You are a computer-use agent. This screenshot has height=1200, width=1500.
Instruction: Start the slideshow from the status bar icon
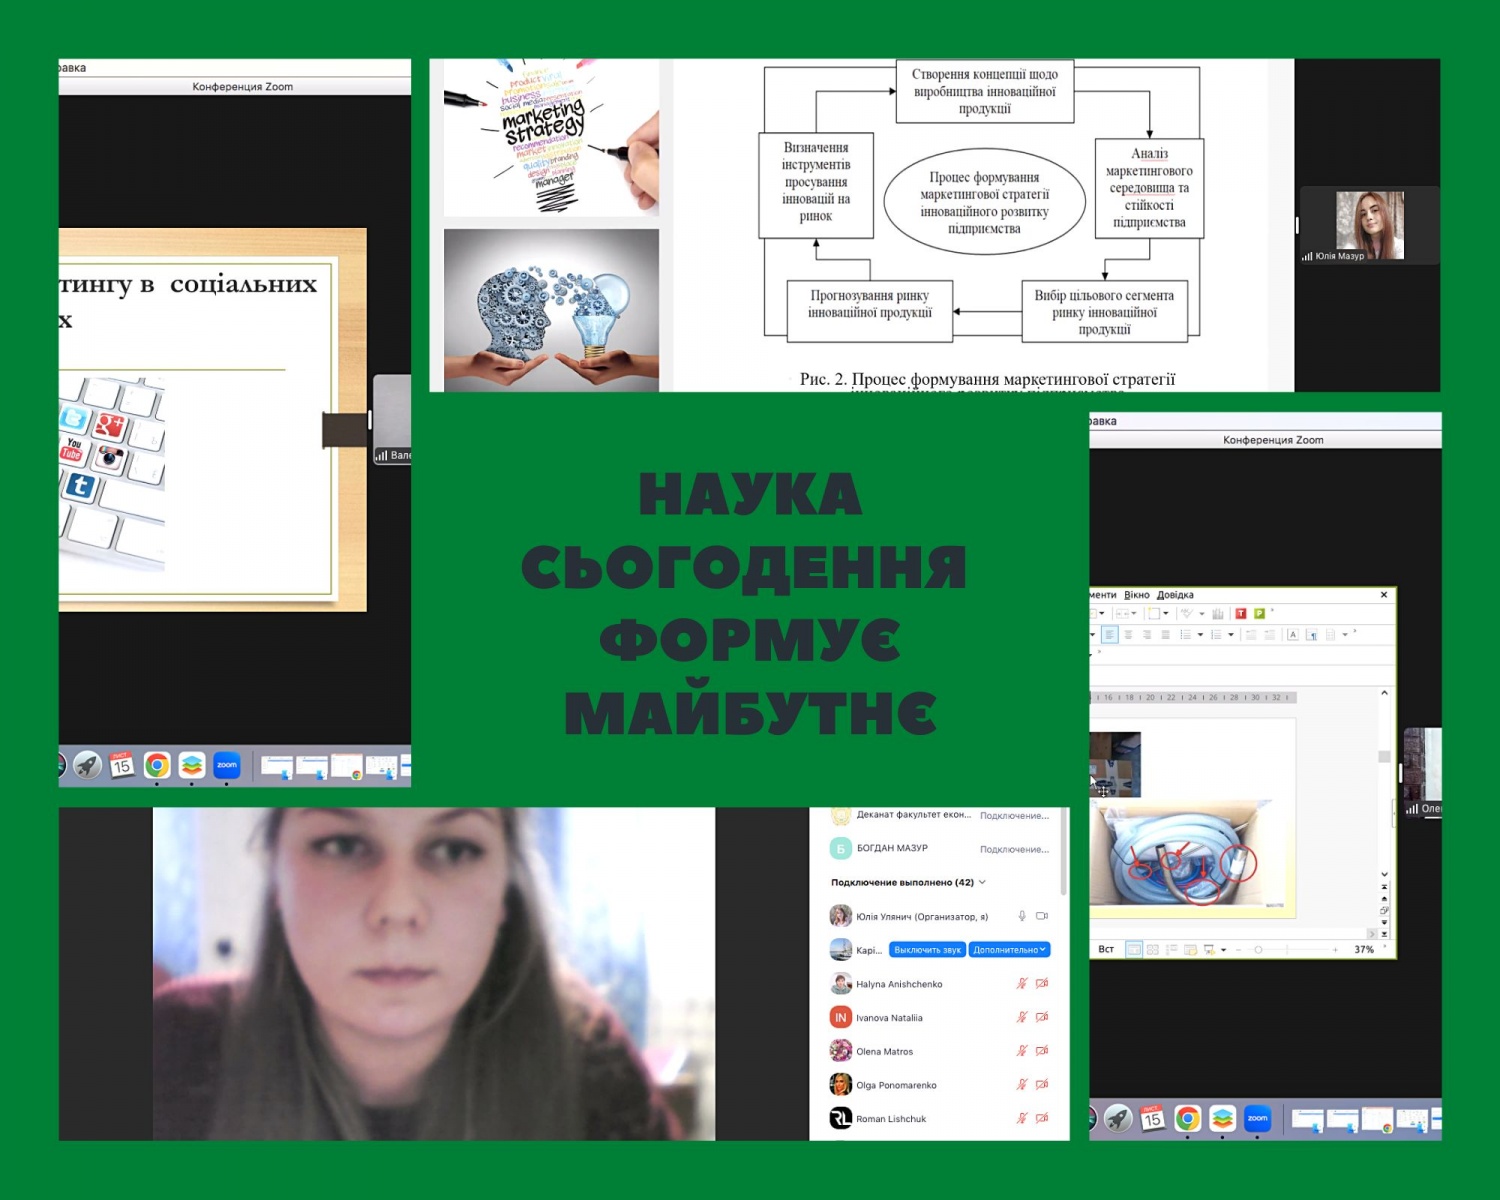[1209, 949]
